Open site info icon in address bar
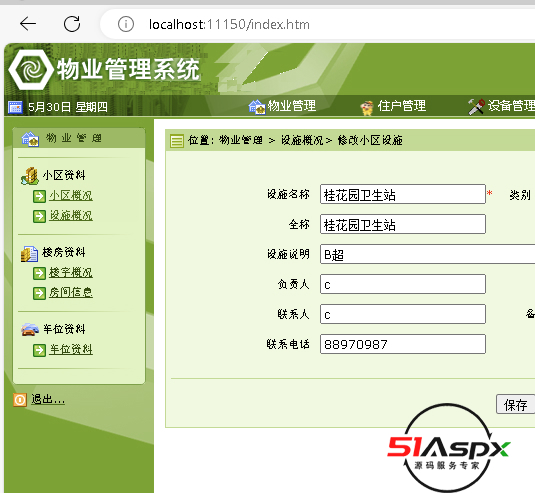 (x=126, y=24)
